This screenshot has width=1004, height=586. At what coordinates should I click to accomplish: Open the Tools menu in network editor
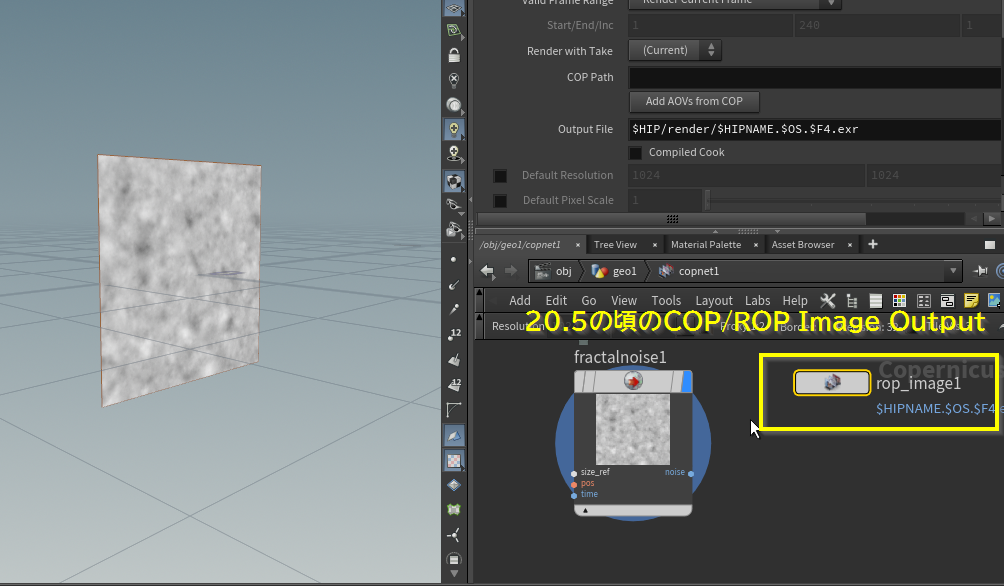tap(666, 300)
